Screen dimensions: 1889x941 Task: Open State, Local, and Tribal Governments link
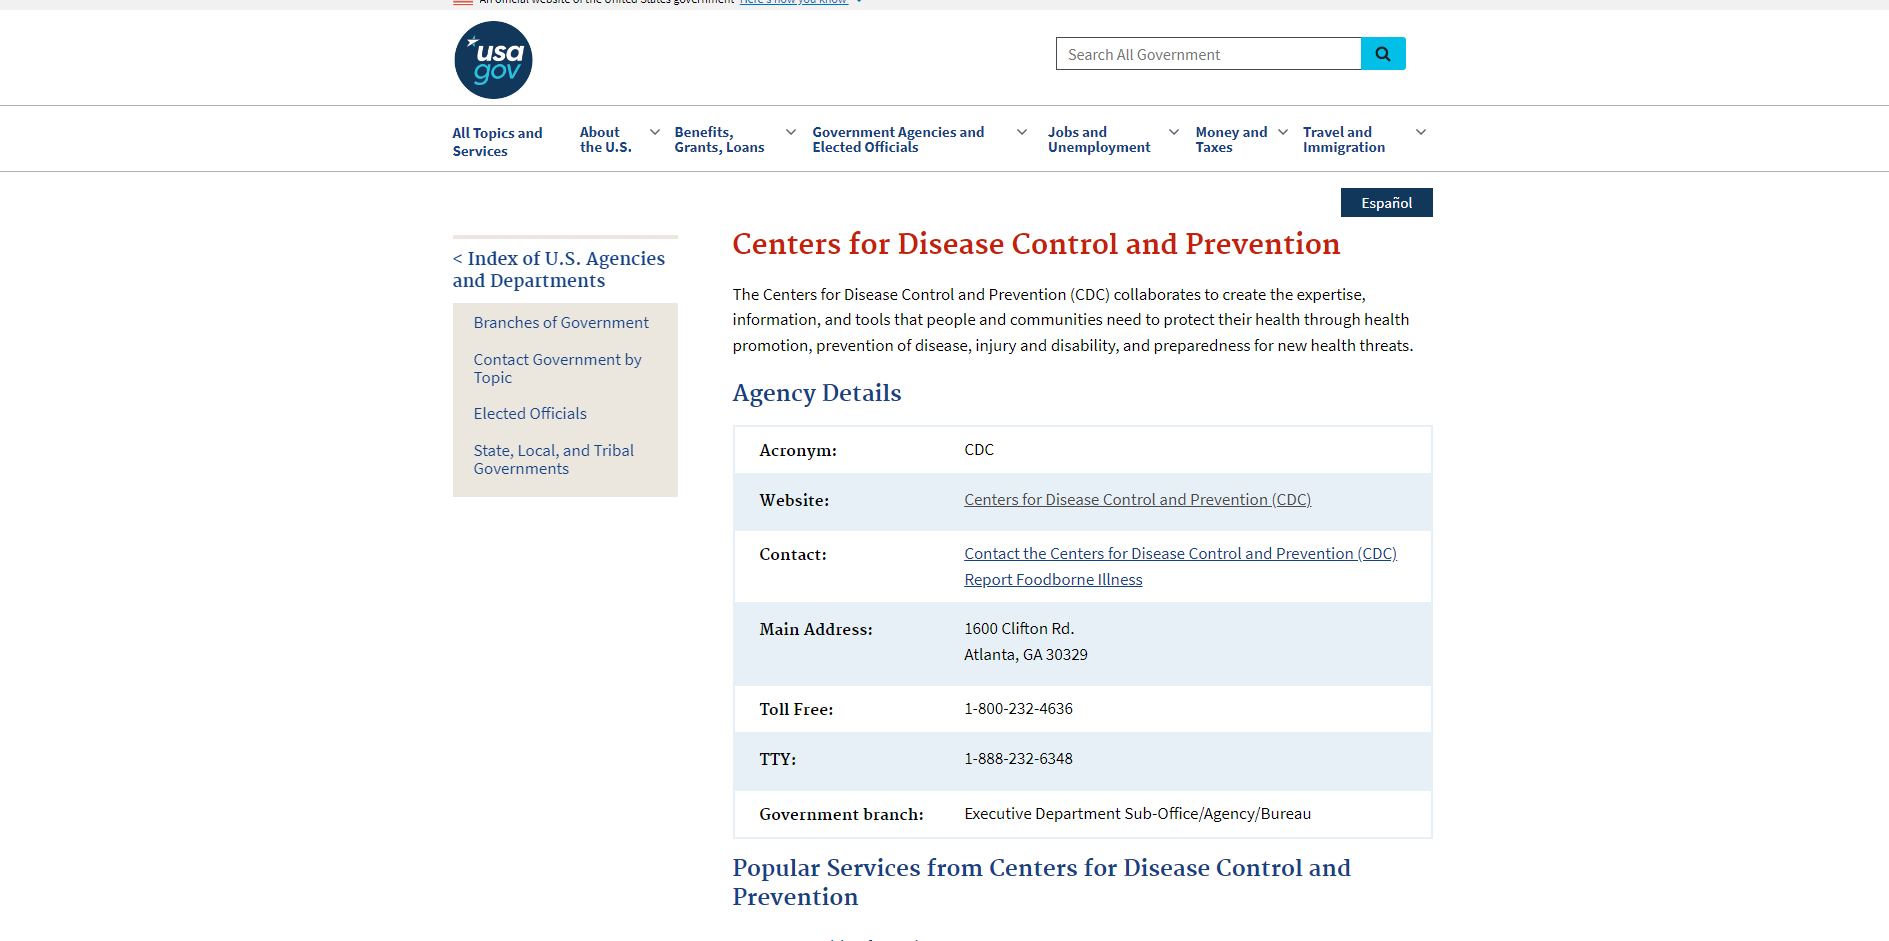(x=553, y=460)
